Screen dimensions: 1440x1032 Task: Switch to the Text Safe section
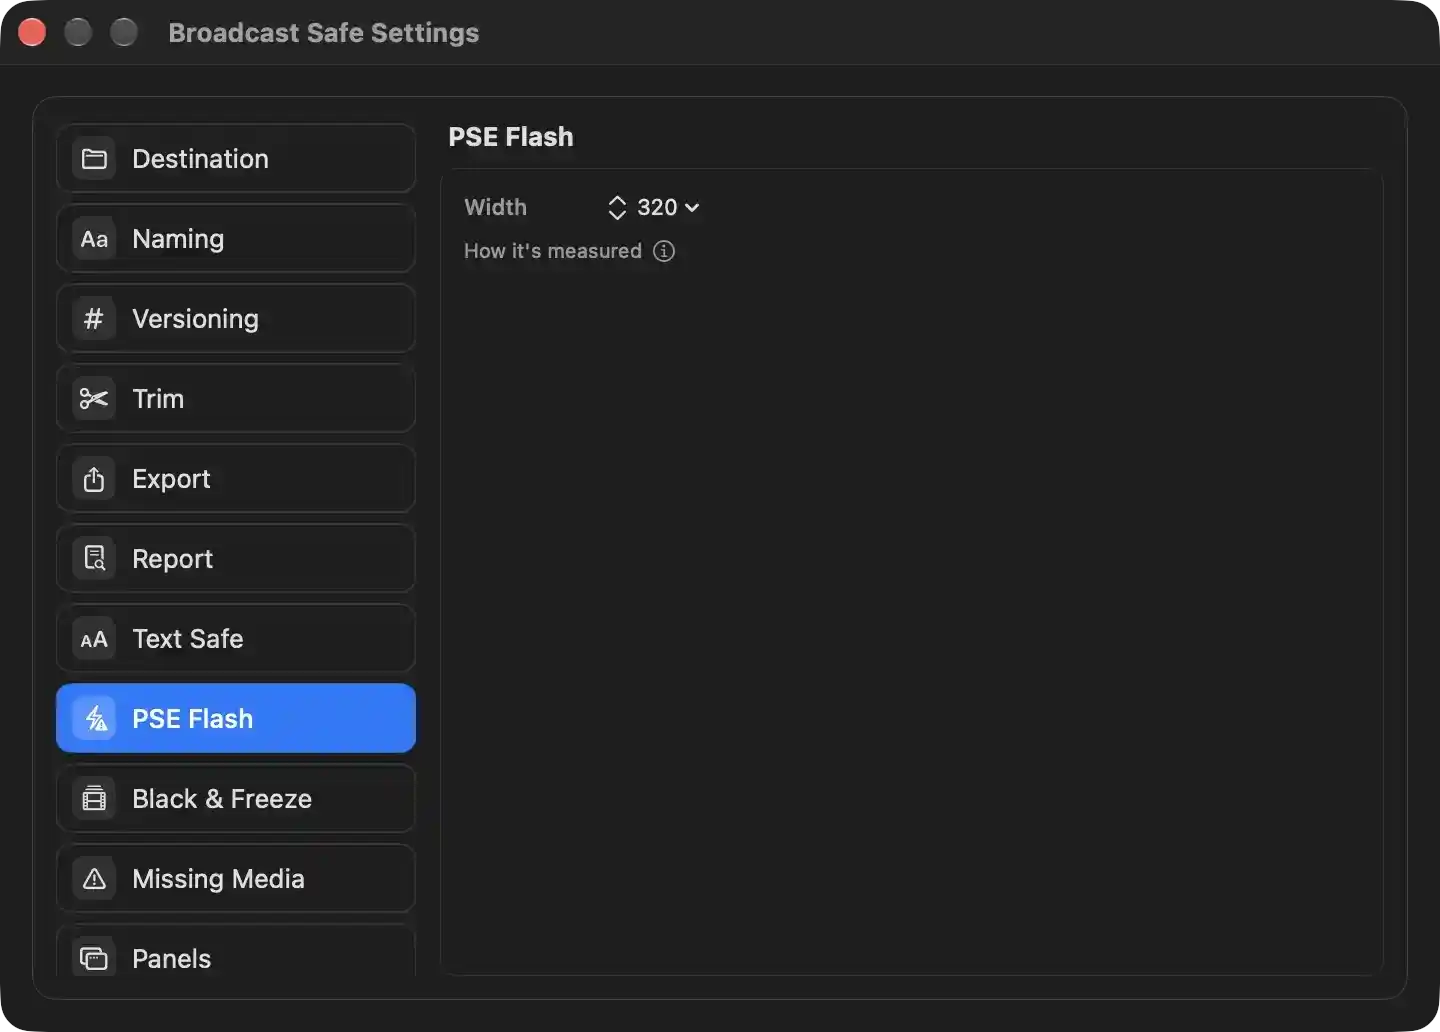point(236,638)
